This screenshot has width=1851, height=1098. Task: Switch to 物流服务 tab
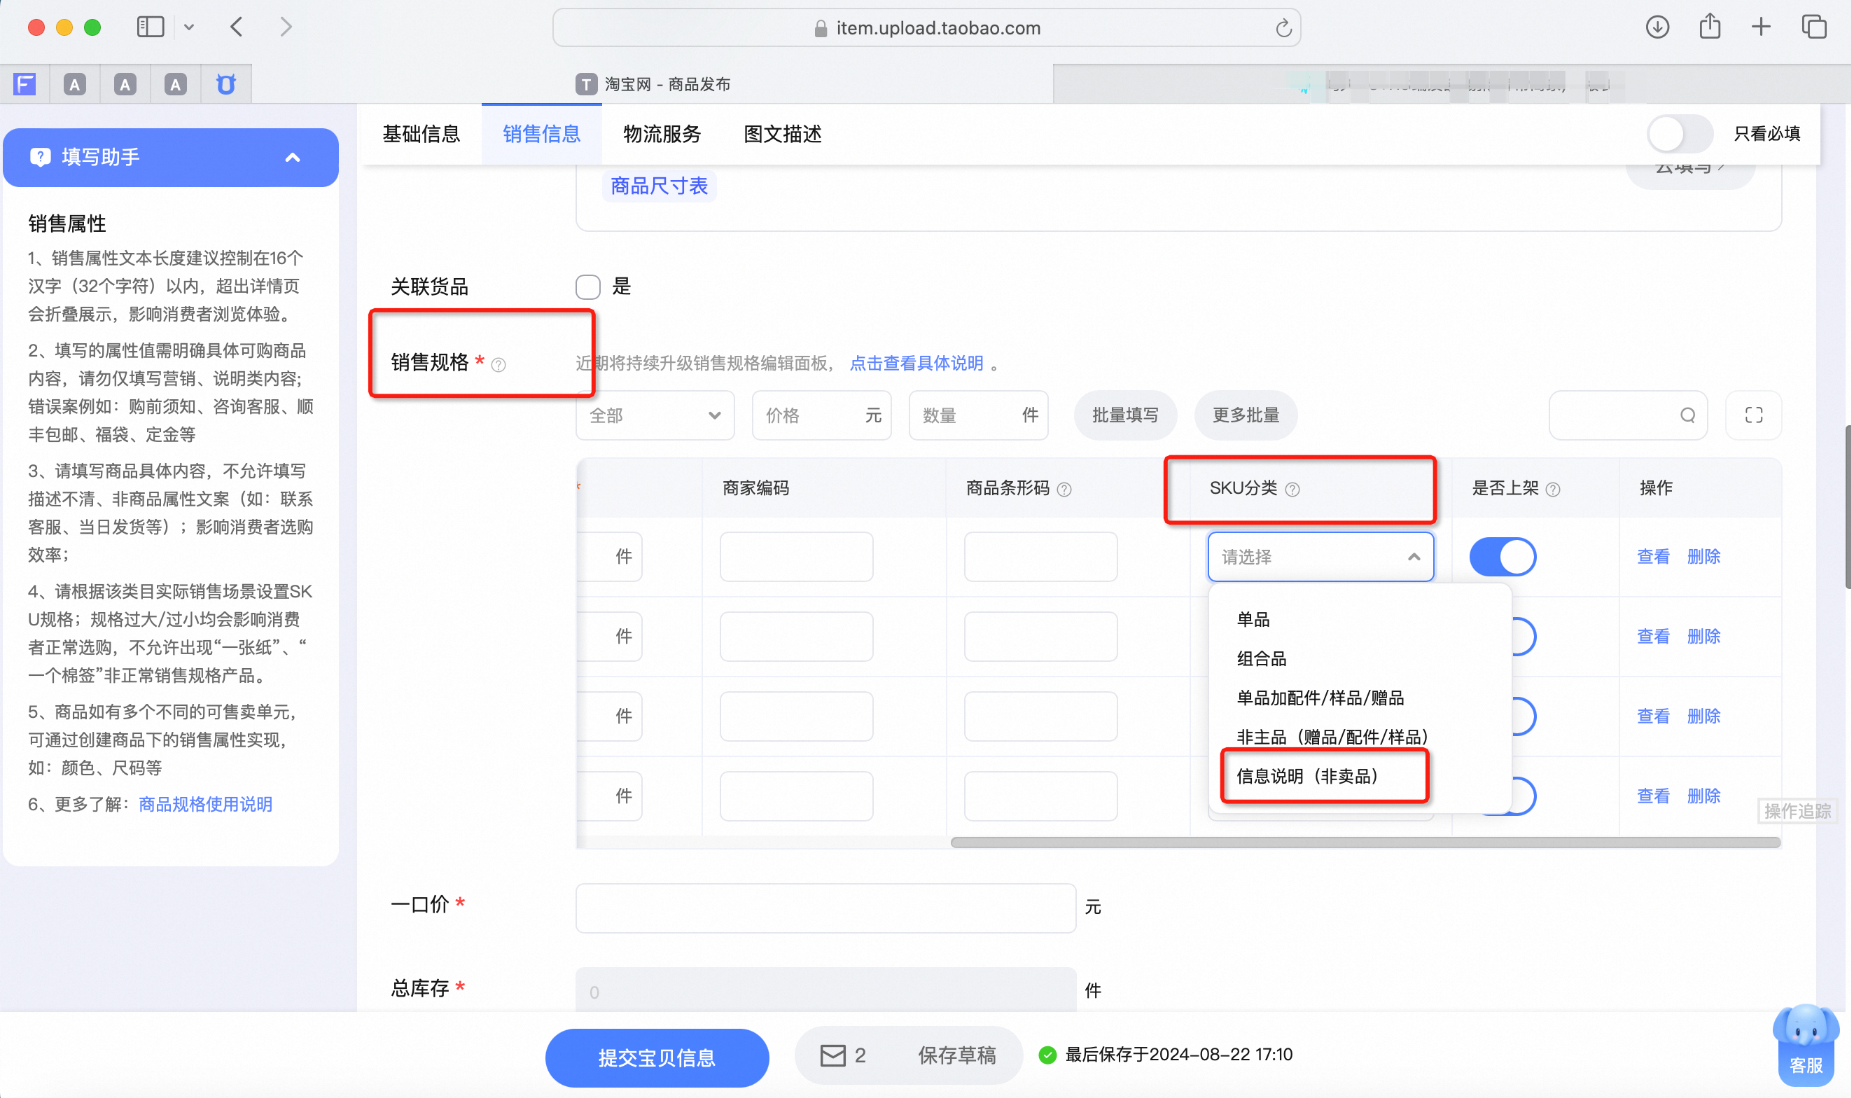662,134
